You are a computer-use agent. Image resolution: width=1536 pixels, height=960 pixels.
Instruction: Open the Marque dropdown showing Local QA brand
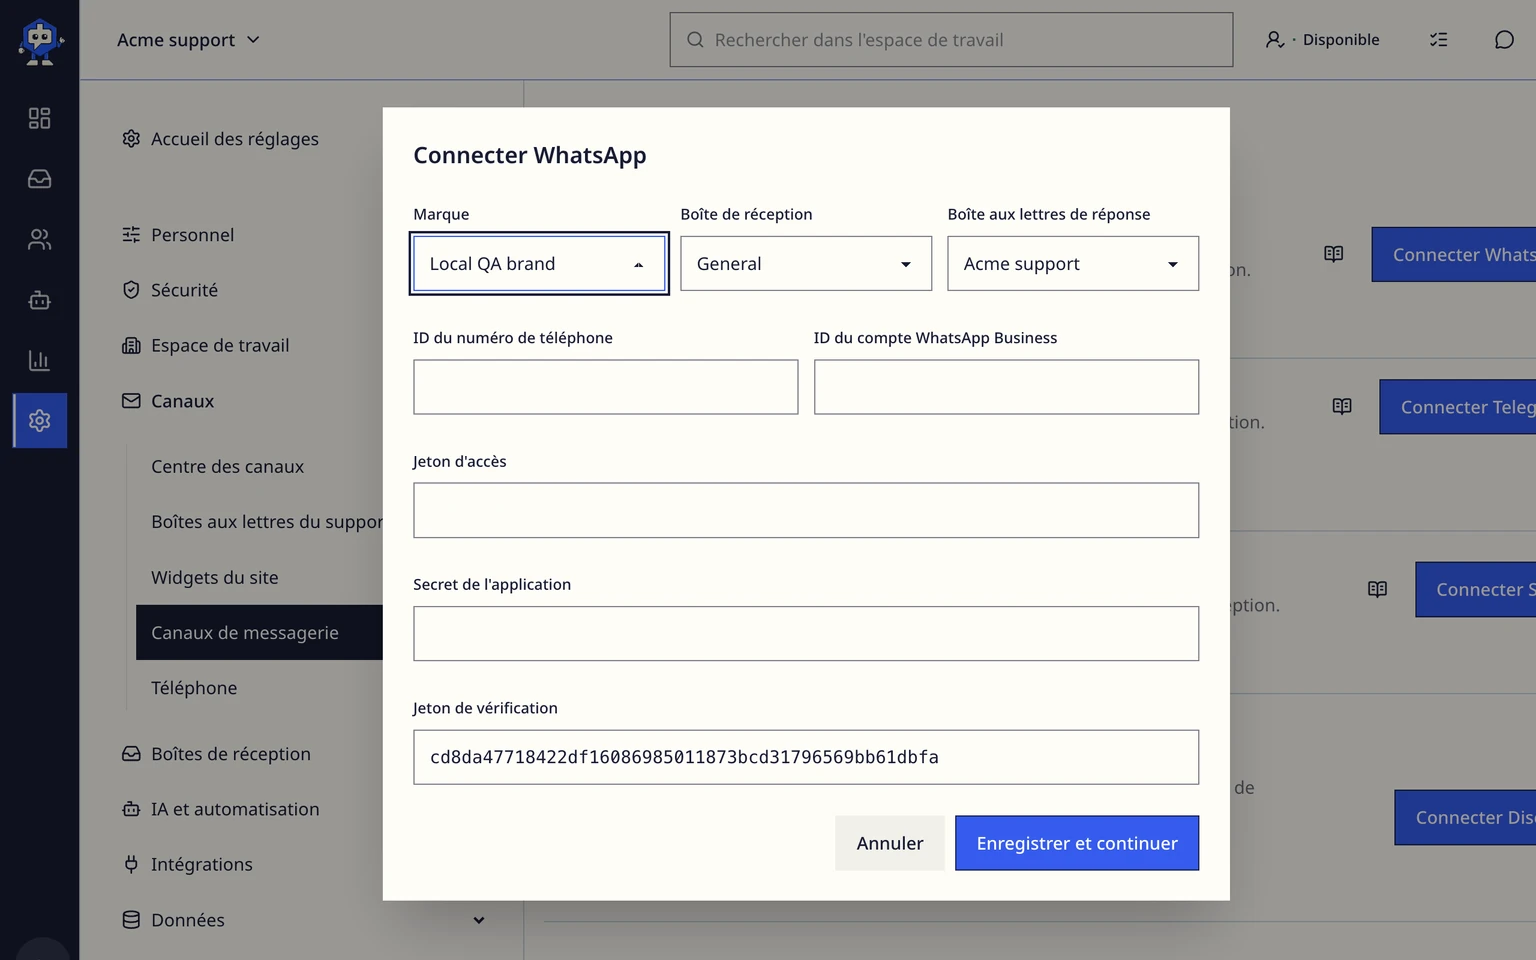pyautogui.click(x=539, y=264)
